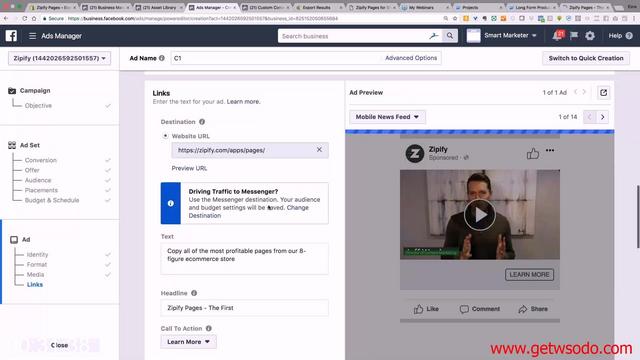
Task: Go to previous placement preview arrow
Action: [589, 117]
